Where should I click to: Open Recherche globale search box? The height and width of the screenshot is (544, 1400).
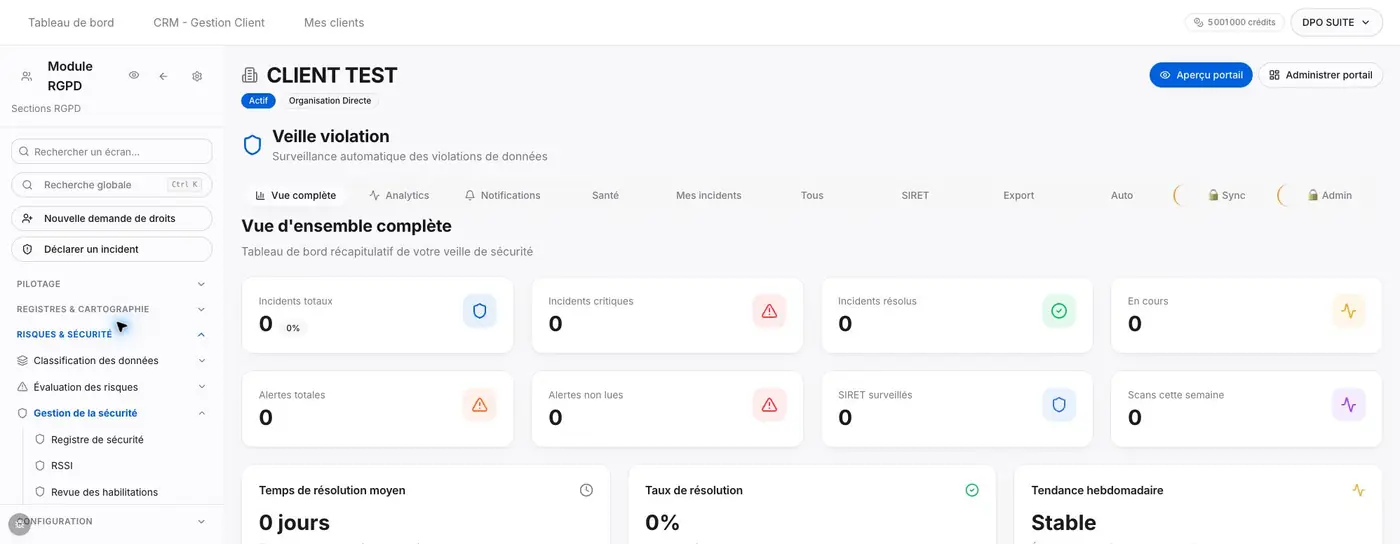[x=112, y=185]
